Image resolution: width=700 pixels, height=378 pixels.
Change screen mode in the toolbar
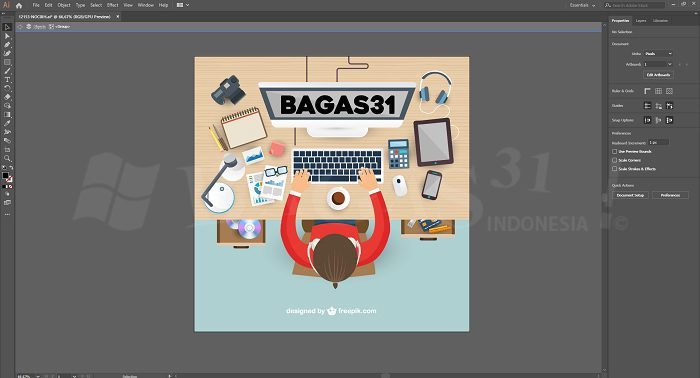tap(7, 203)
